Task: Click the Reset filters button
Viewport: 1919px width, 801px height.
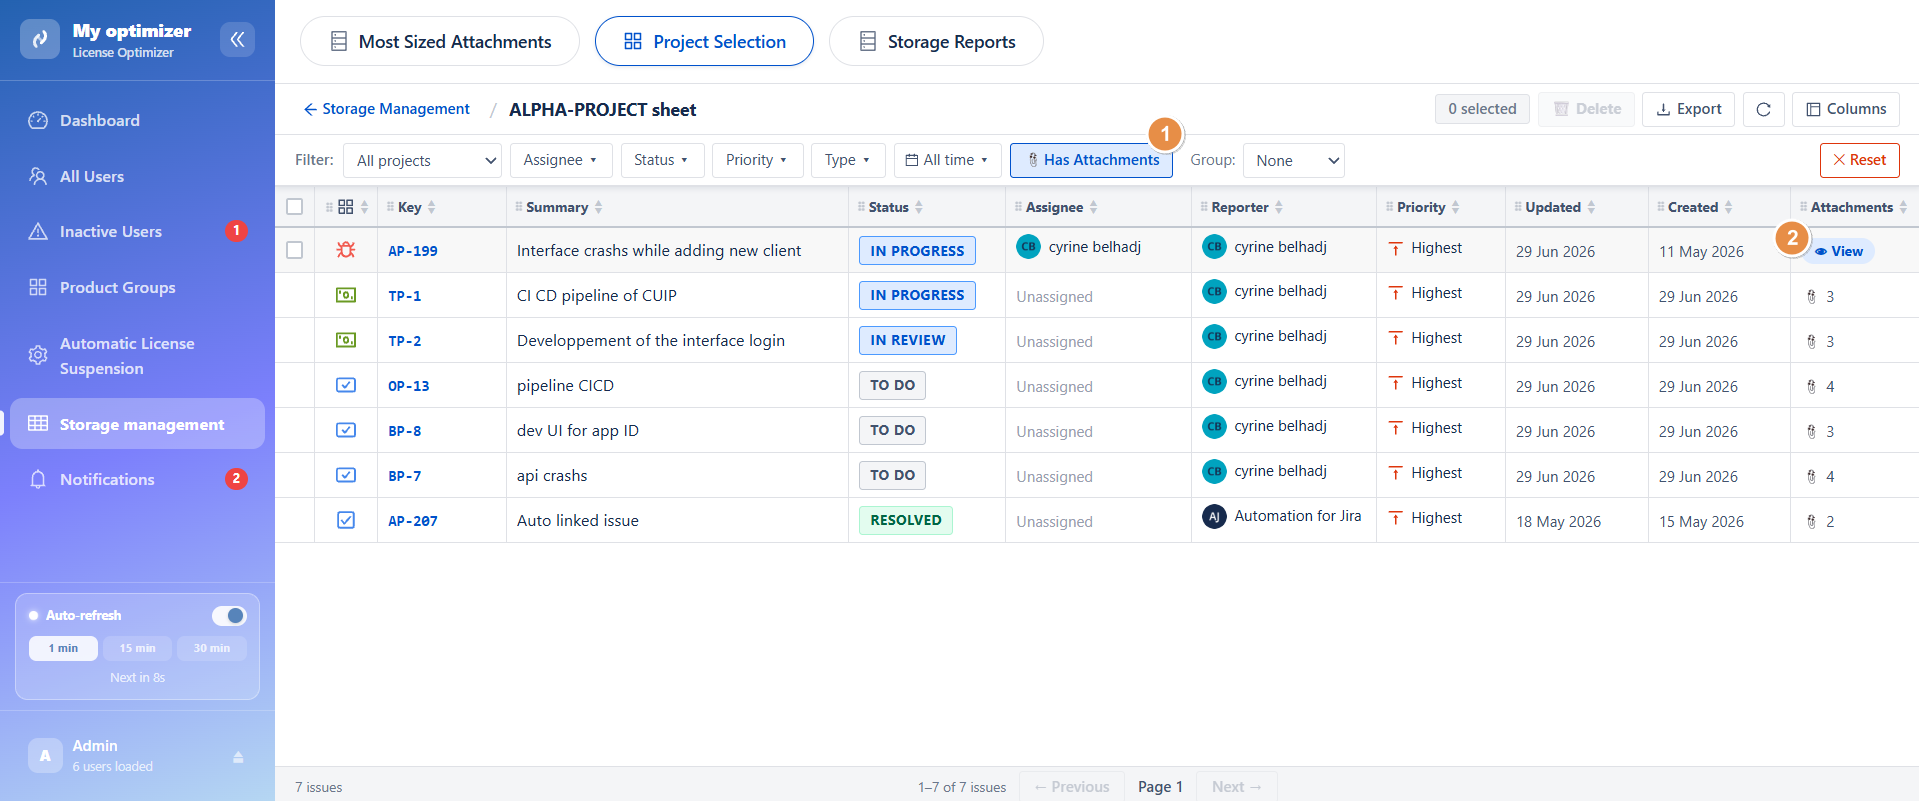Action: (1860, 160)
